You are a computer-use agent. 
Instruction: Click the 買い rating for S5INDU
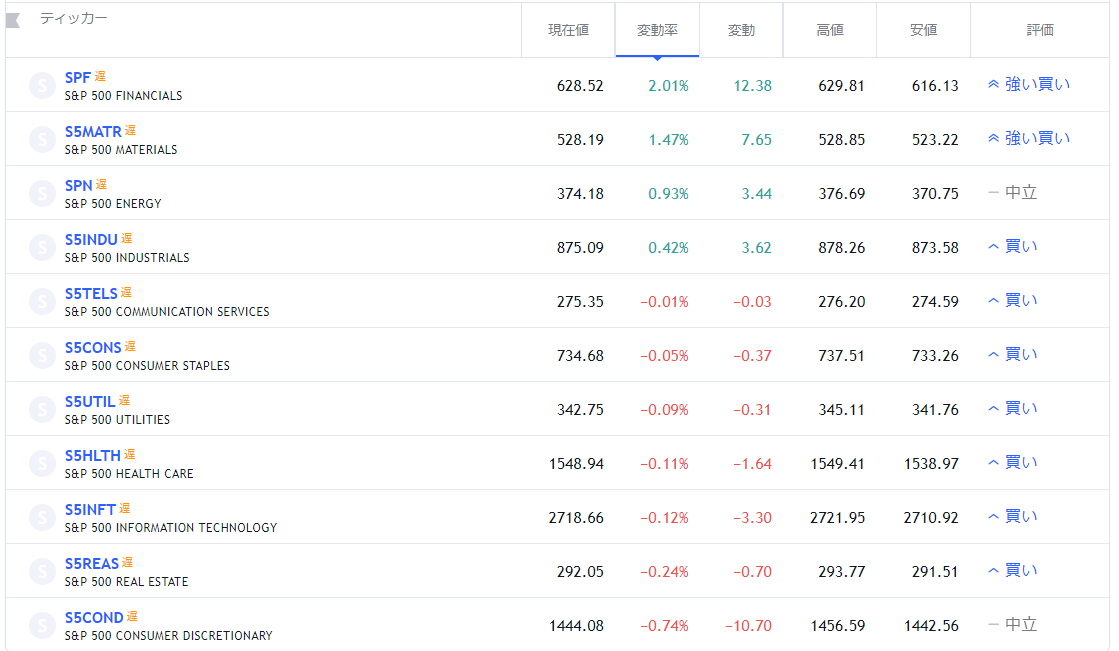[x=1021, y=246]
